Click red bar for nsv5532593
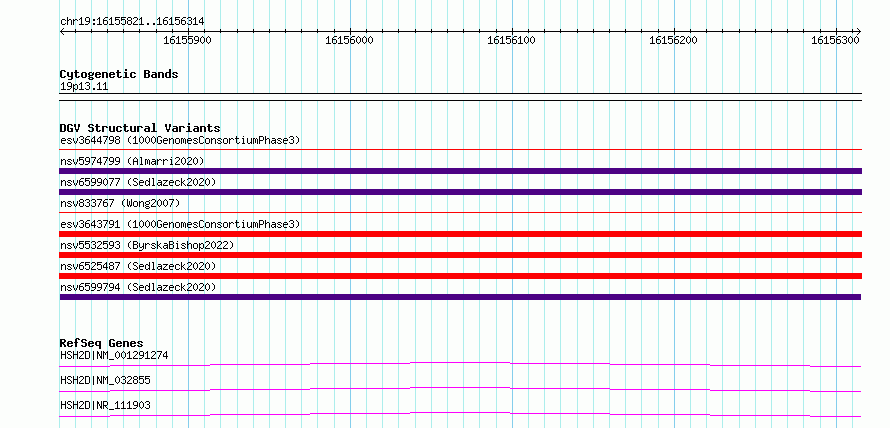The image size is (890, 428). click(x=460, y=255)
